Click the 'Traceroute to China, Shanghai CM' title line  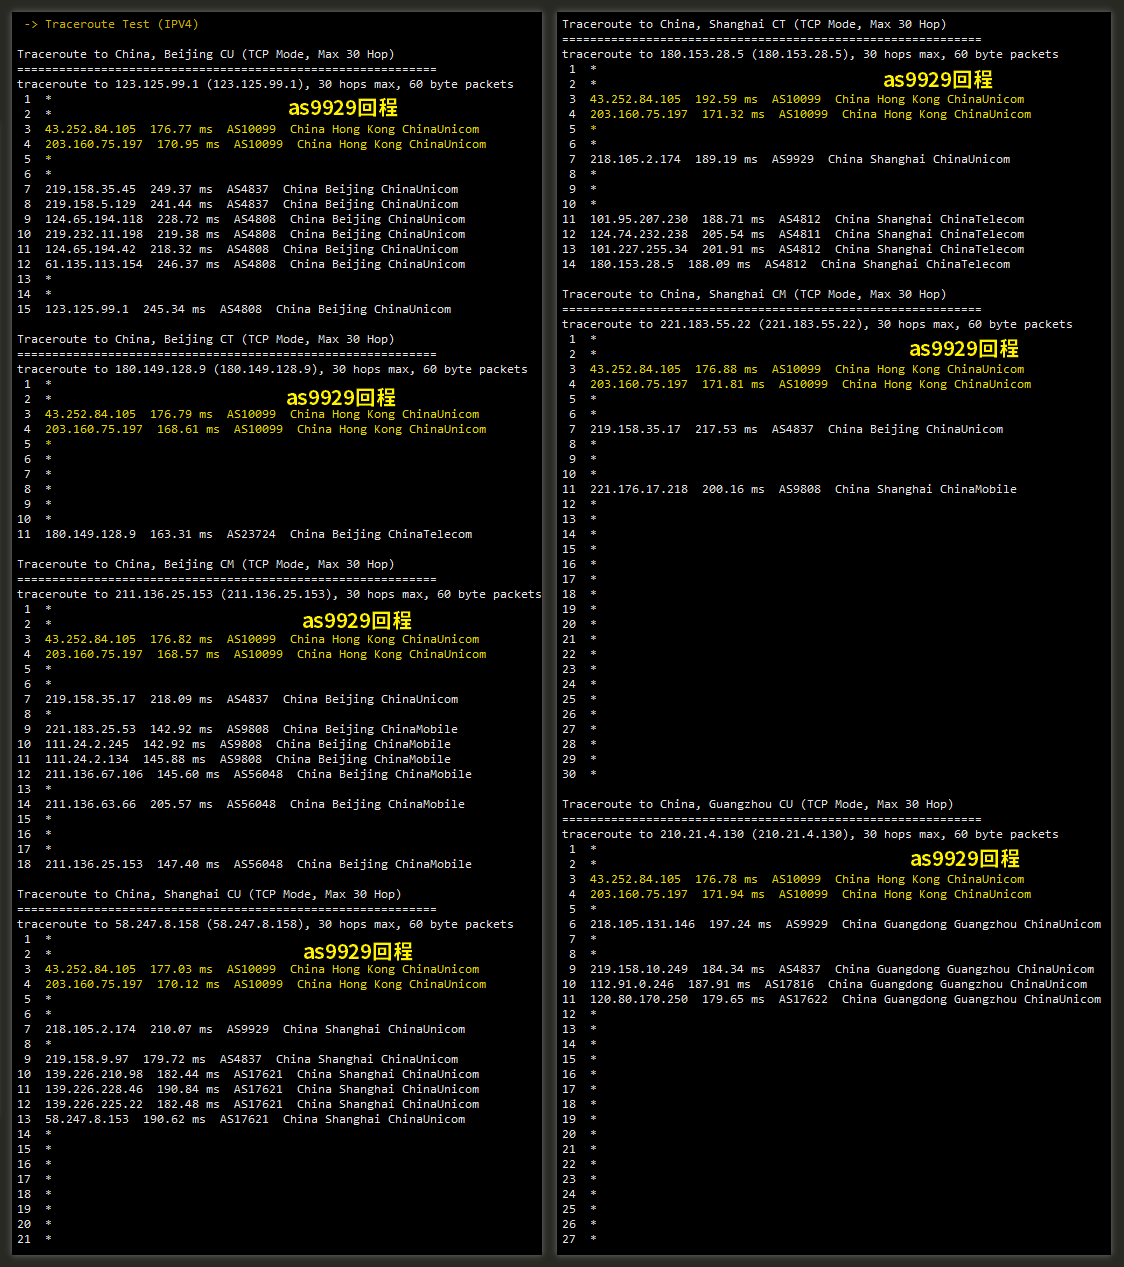[754, 294]
